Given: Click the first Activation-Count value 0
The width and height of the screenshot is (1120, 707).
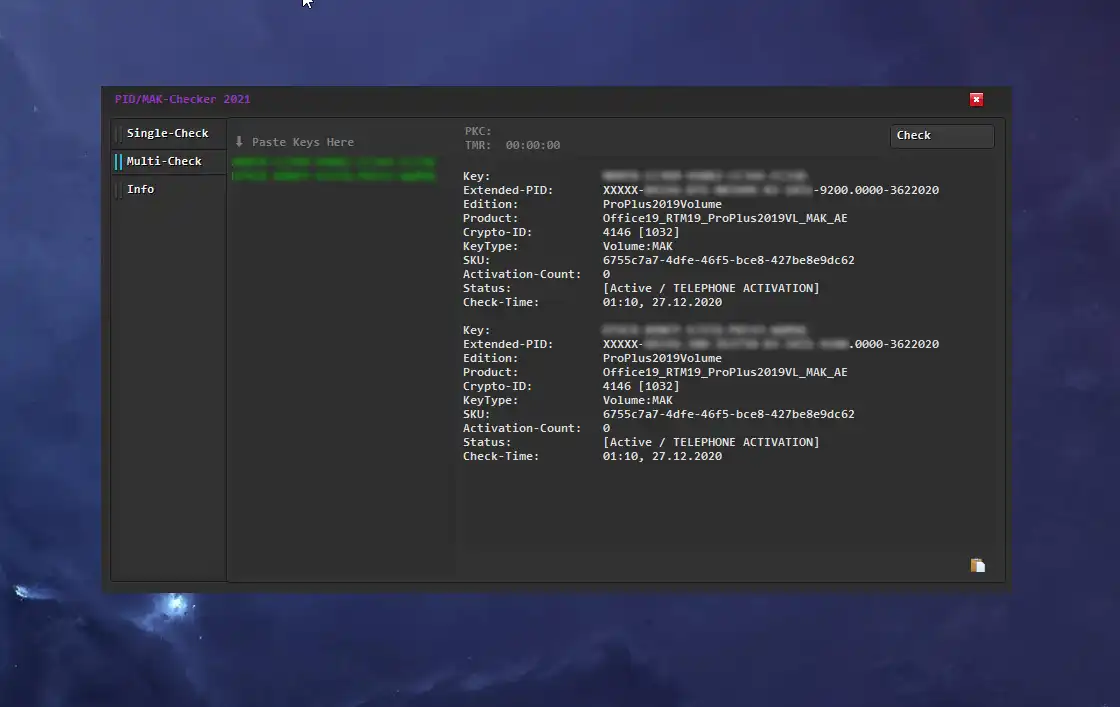Looking at the screenshot, I should point(606,274).
